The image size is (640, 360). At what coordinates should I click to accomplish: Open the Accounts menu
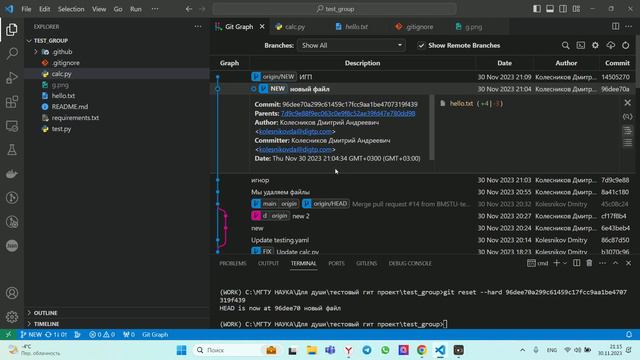[12, 293]
